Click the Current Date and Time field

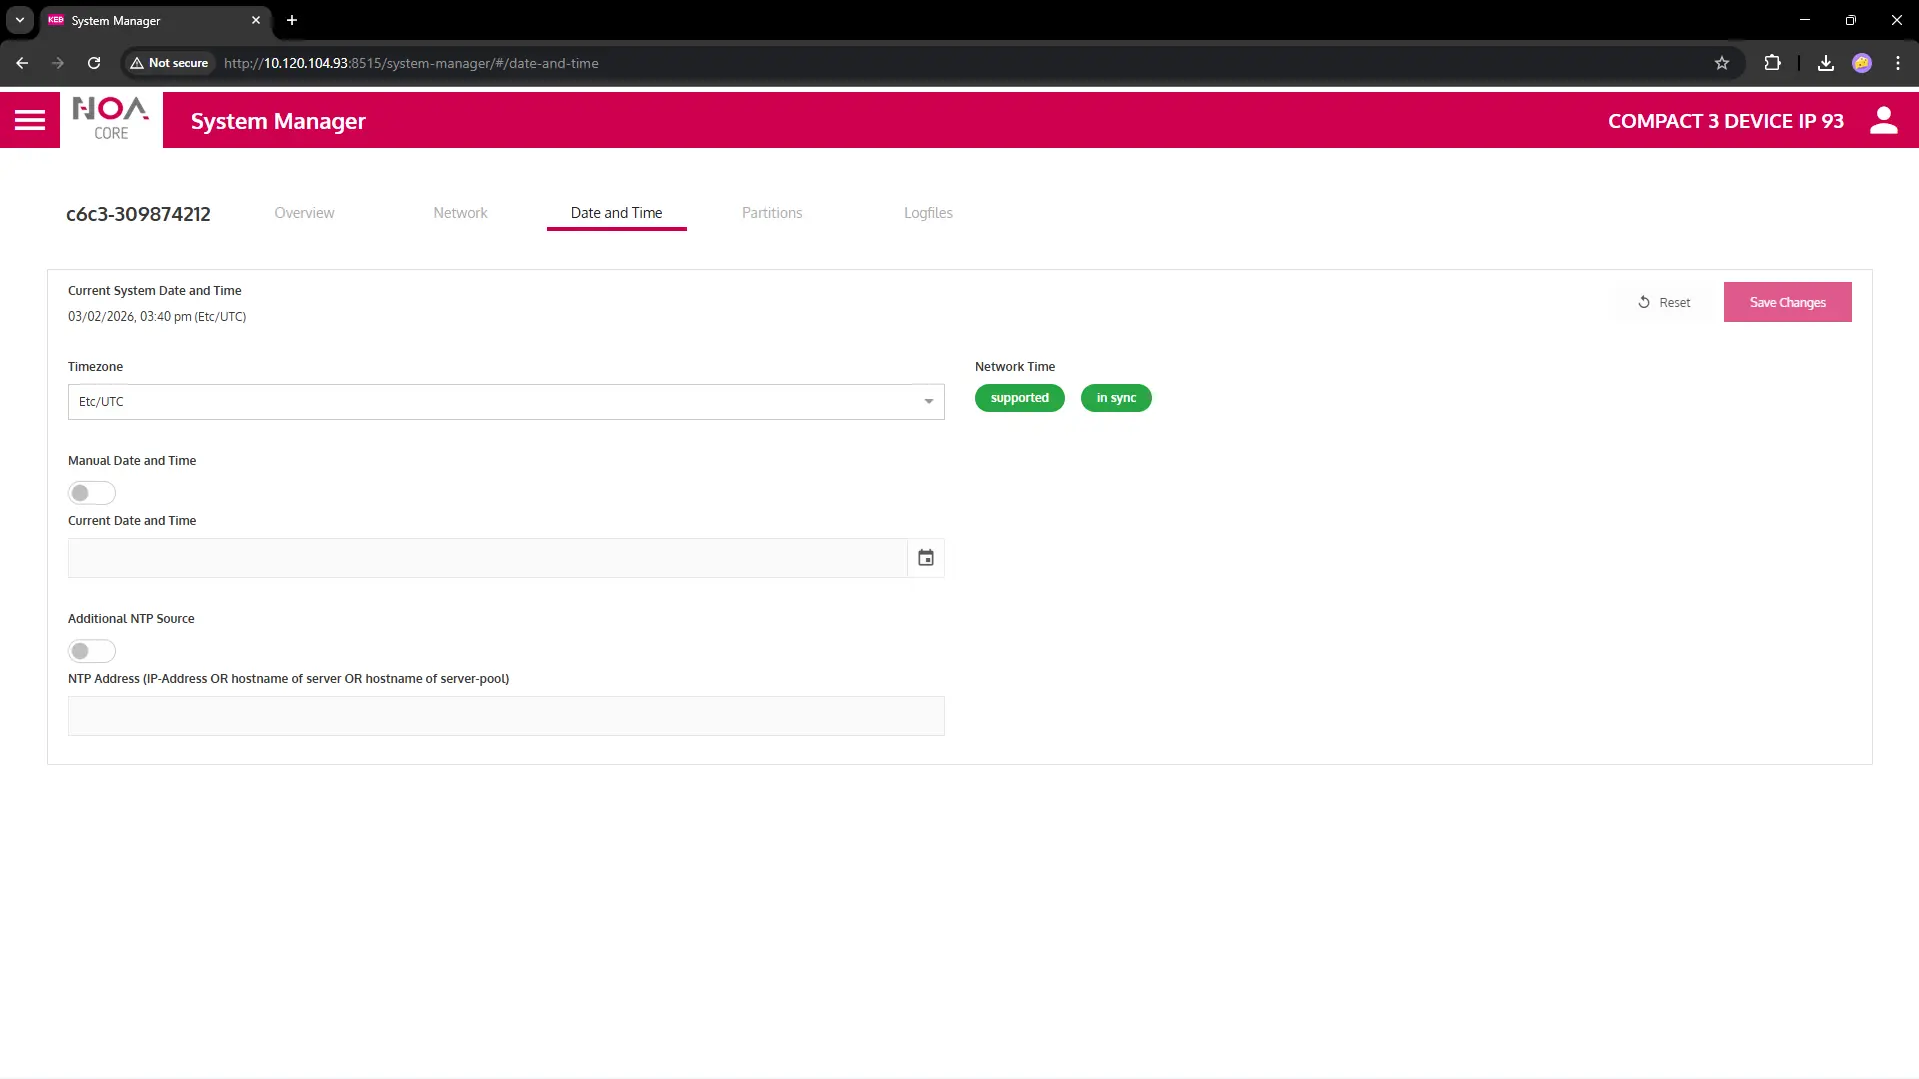coord(487,558)
